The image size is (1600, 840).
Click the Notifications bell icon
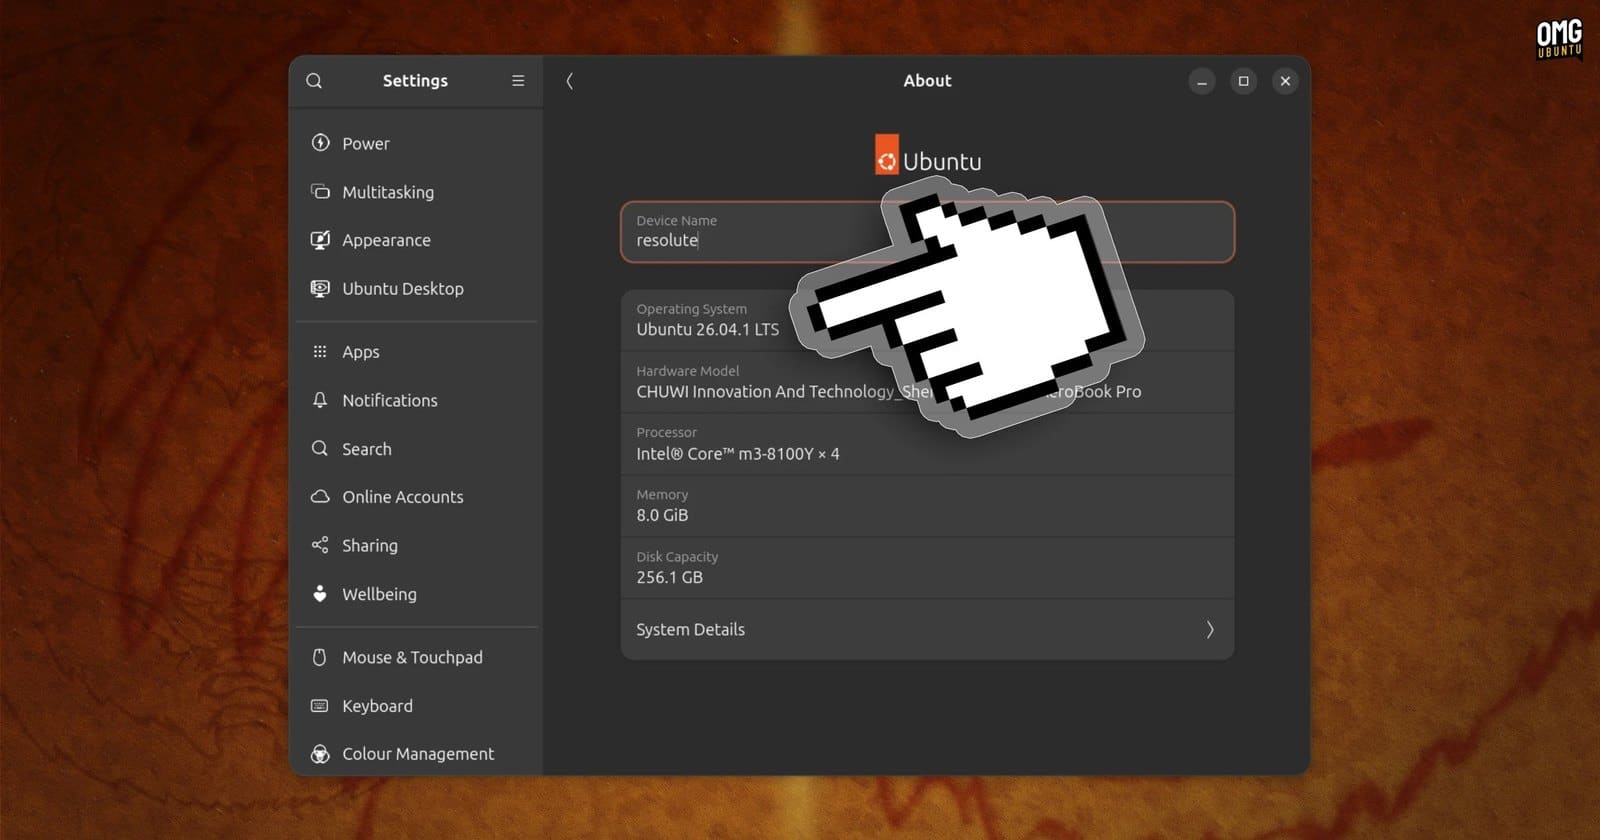(320, 400)
